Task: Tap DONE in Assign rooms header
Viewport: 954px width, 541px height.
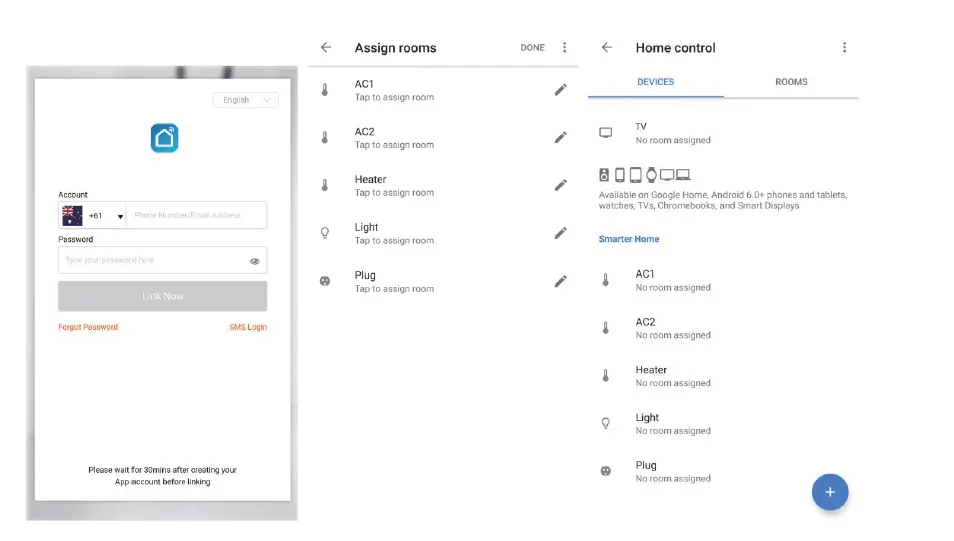Action: click(533, 48)
